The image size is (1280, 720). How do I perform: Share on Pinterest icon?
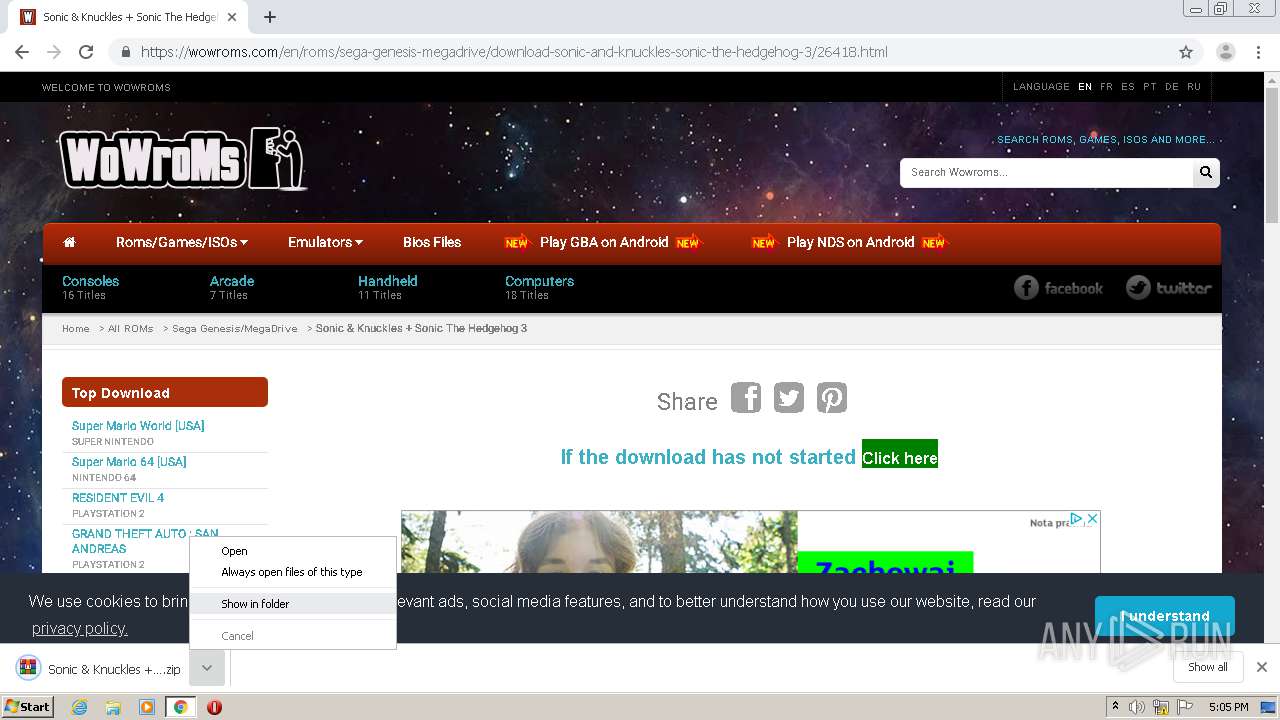tap(832, 398)
